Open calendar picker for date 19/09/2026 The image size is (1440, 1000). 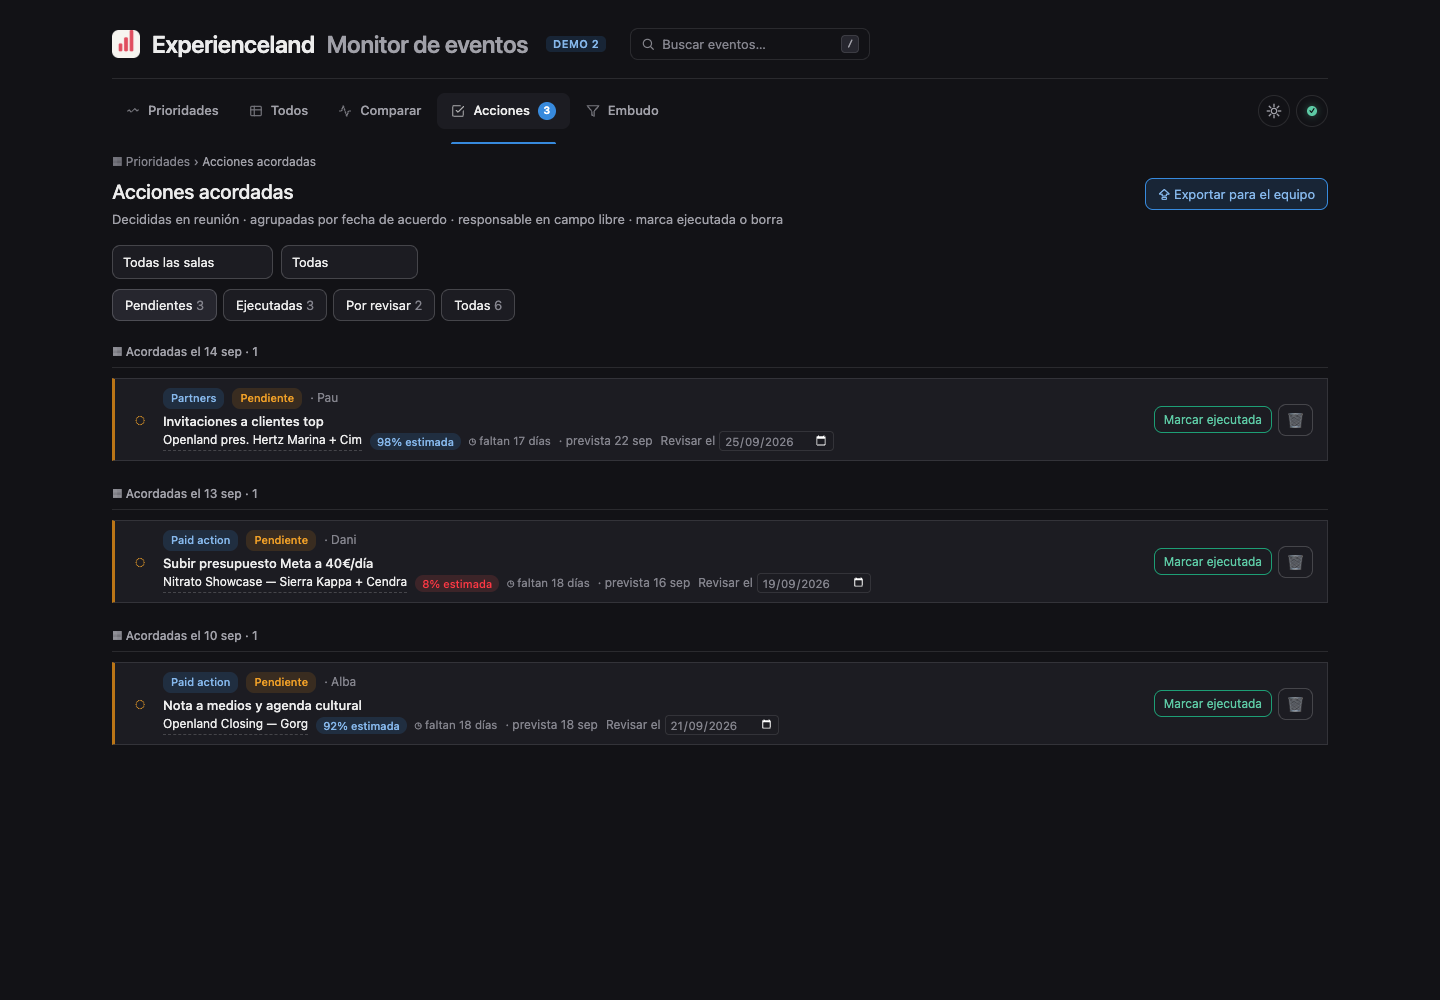(x=858, y=583)
